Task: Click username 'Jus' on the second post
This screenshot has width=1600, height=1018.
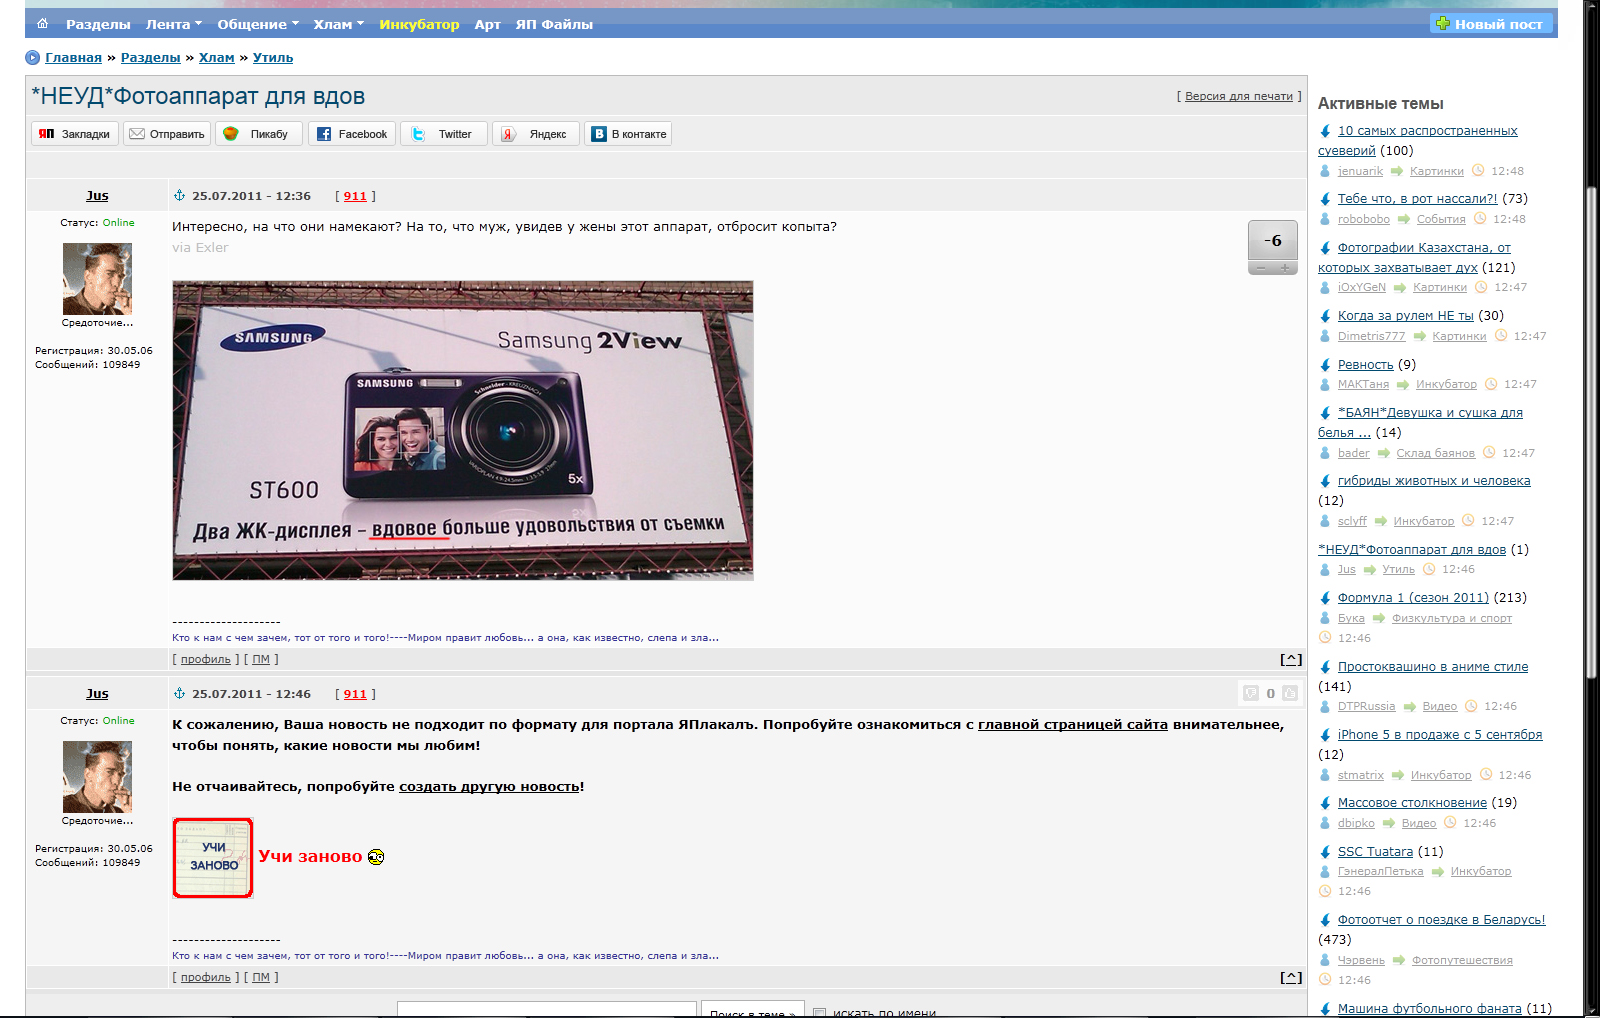Action: (x=97, y=694)
